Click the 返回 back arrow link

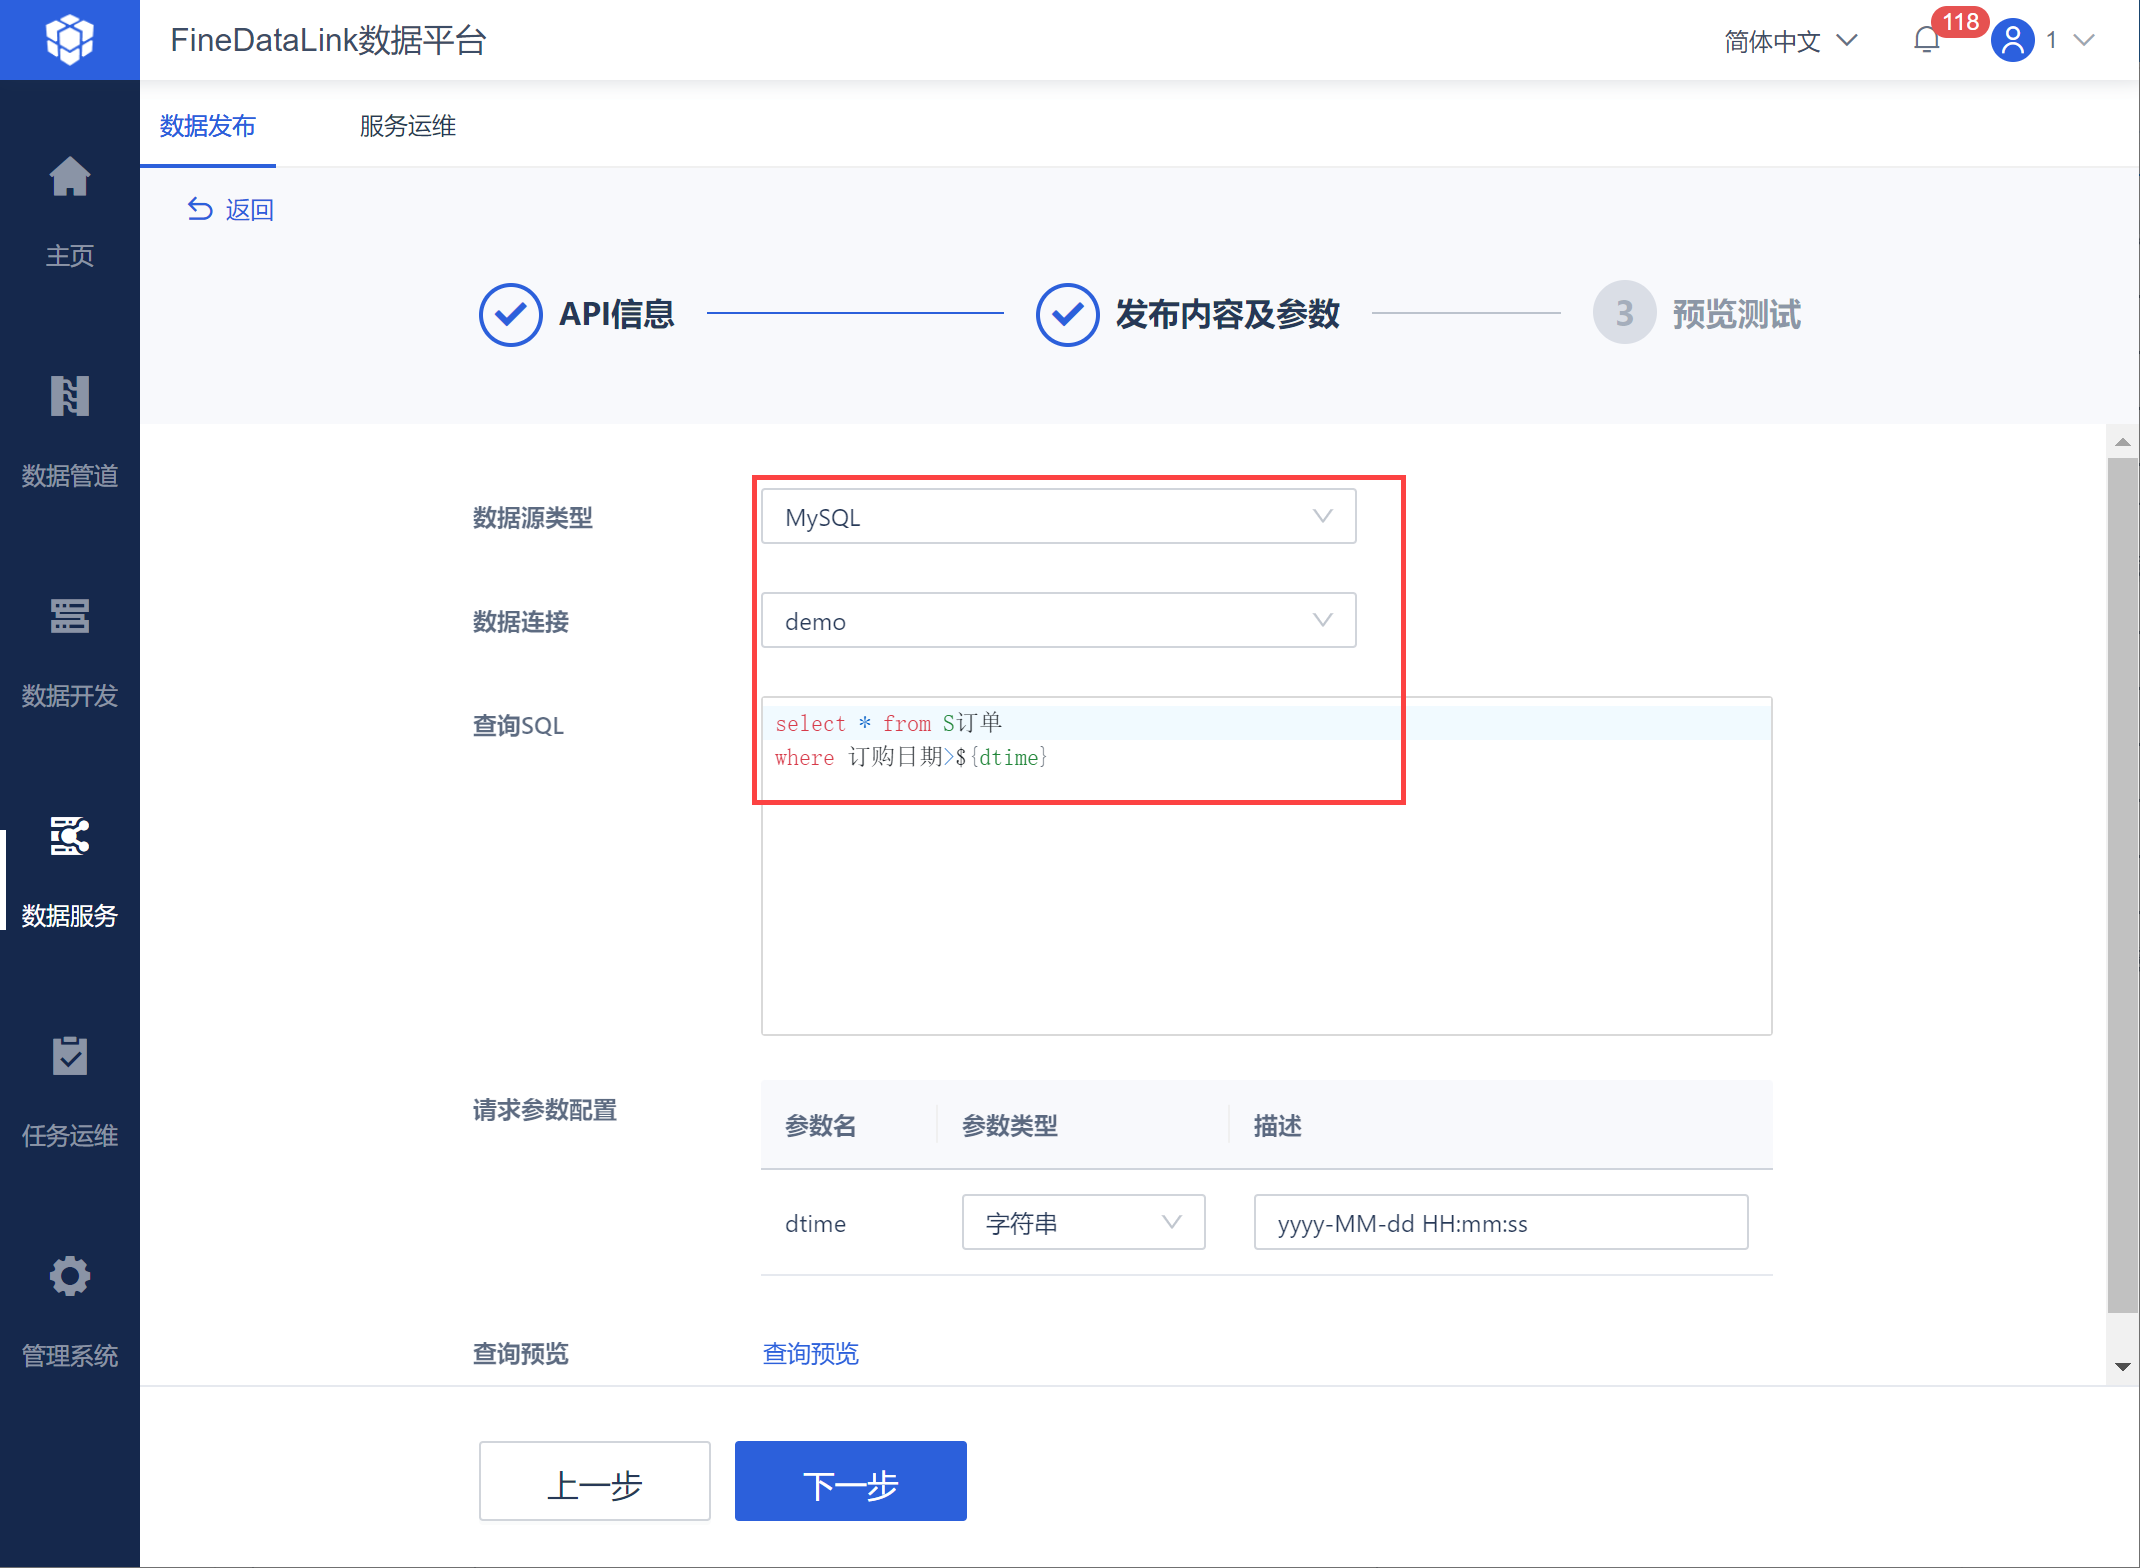230,209
